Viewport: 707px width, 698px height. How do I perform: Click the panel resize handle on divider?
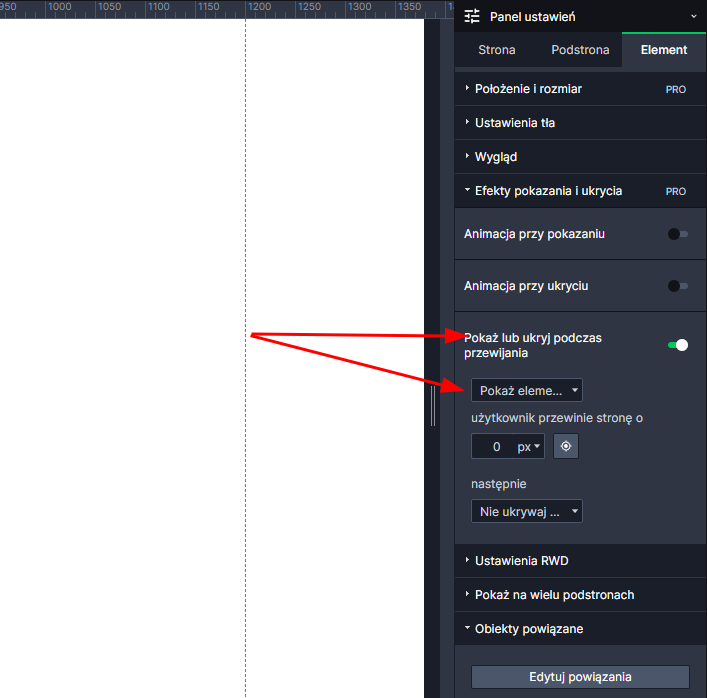[433, 407]
